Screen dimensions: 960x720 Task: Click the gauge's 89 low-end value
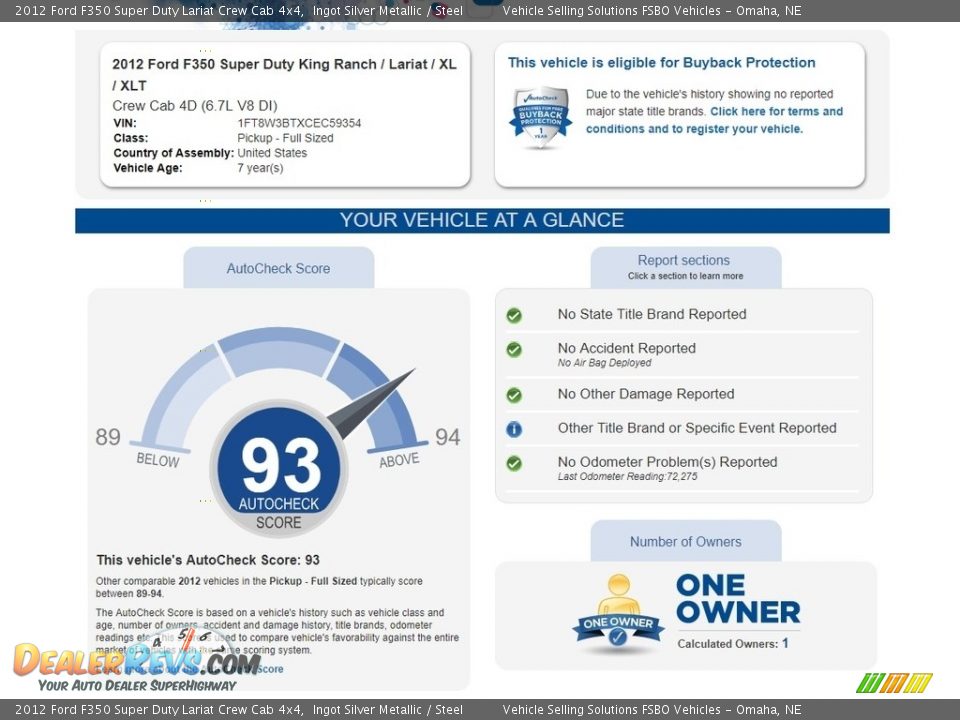[108, 437]
